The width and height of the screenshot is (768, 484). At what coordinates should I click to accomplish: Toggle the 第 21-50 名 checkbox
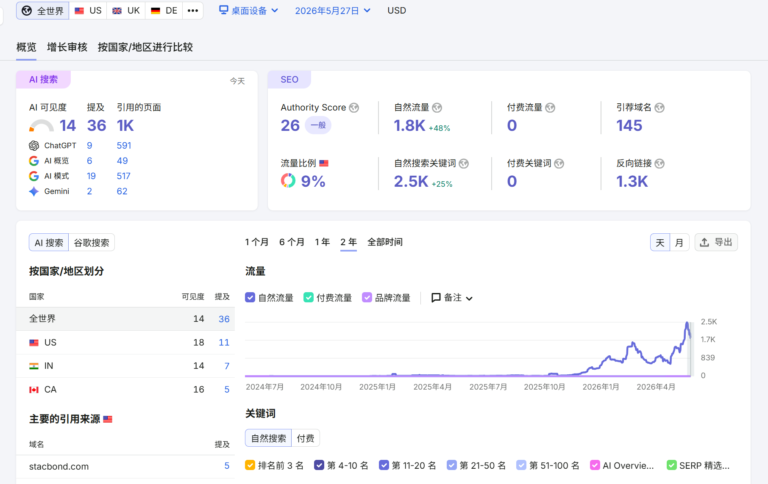click(x=452, y=465)
